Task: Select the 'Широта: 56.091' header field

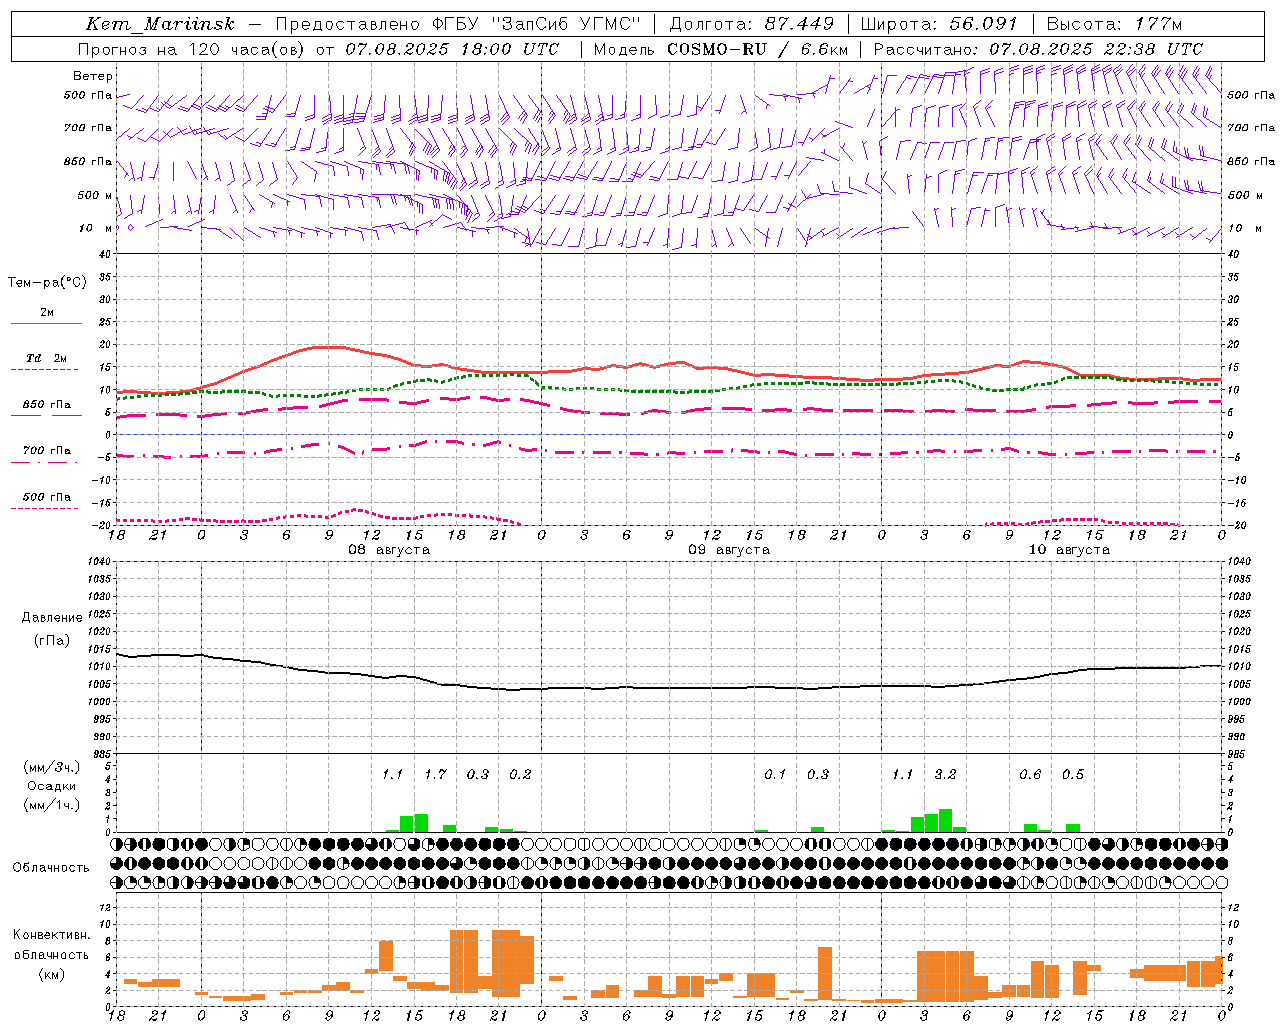Action: point(939,24)
